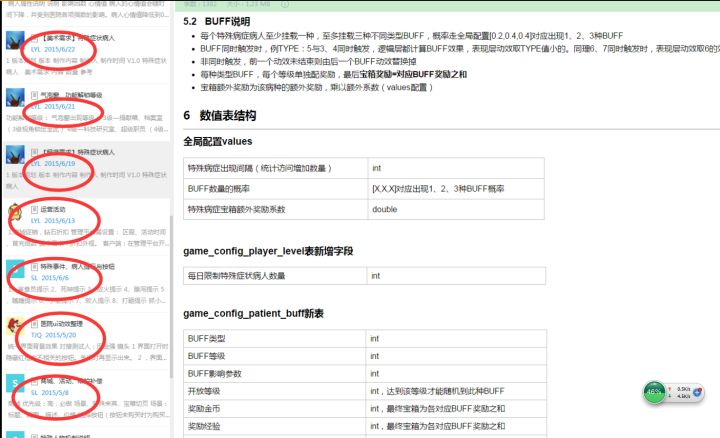The width and height of the screenshot is (720, 438).
Task: Click document icon of the 2015/6/22 note
Action: tap(34, 38)
